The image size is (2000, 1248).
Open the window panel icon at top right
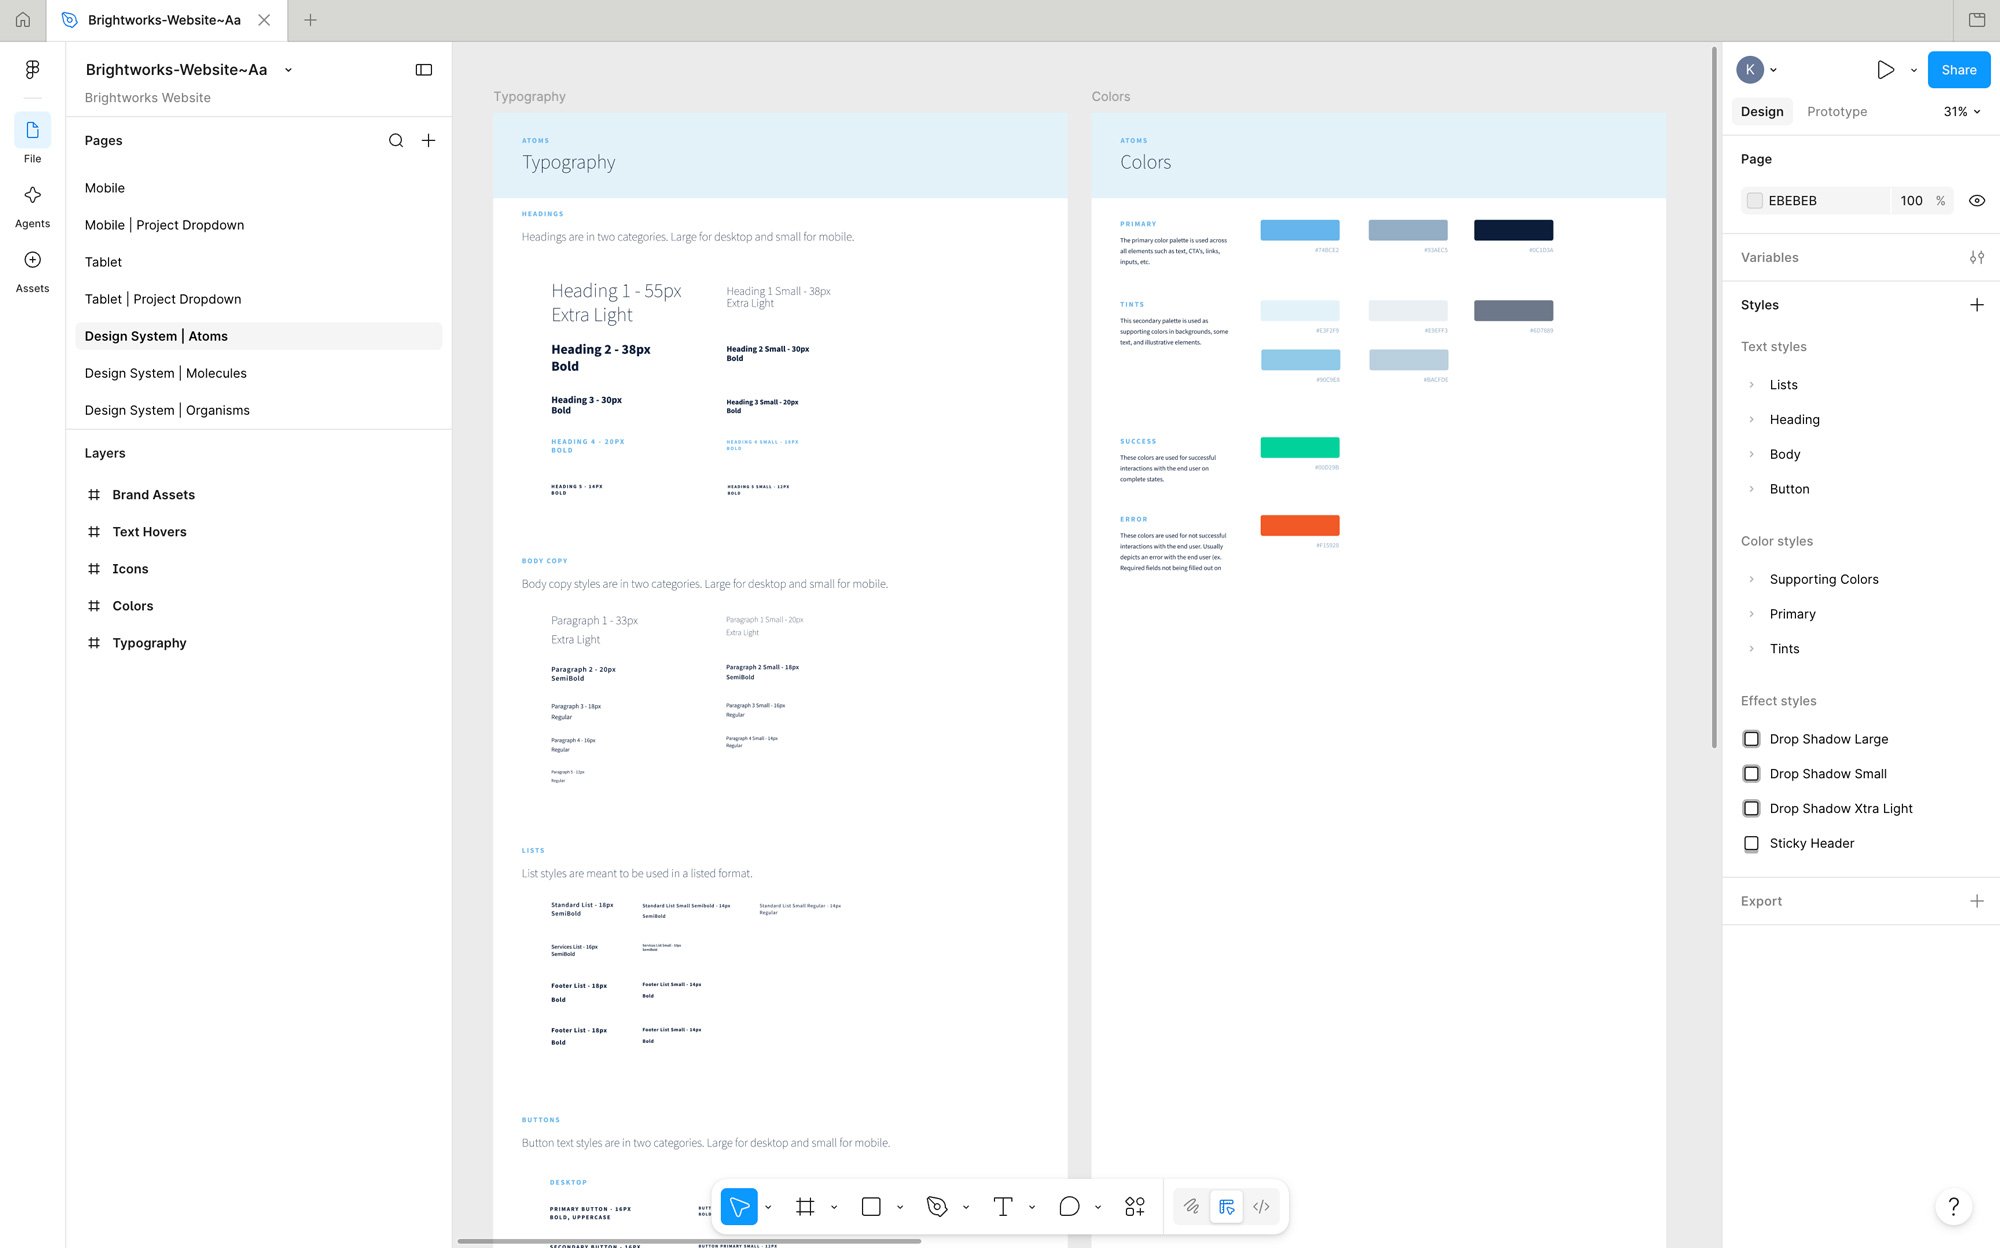coord(1977,20)
